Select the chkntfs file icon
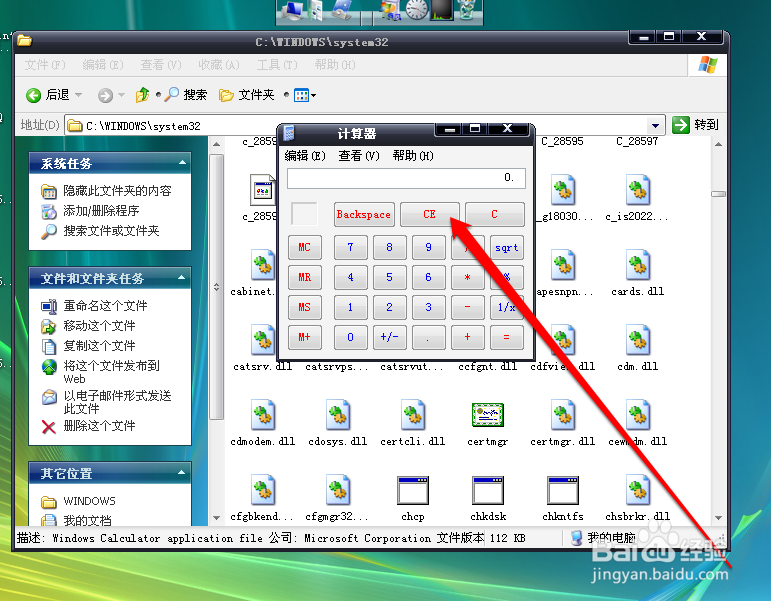Image resolution: width=771 pixels, height=601 pixels. coord(563,490)
